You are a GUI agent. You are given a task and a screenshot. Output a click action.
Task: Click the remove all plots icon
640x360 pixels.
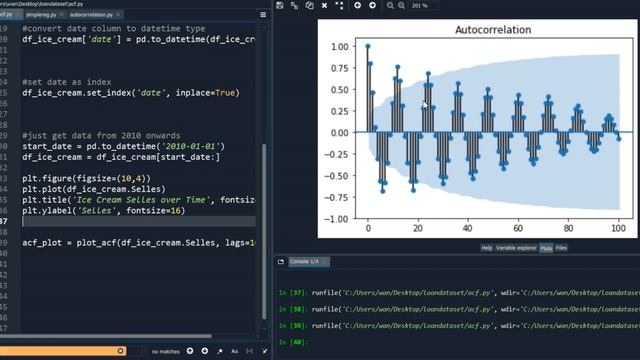point(339,5)
